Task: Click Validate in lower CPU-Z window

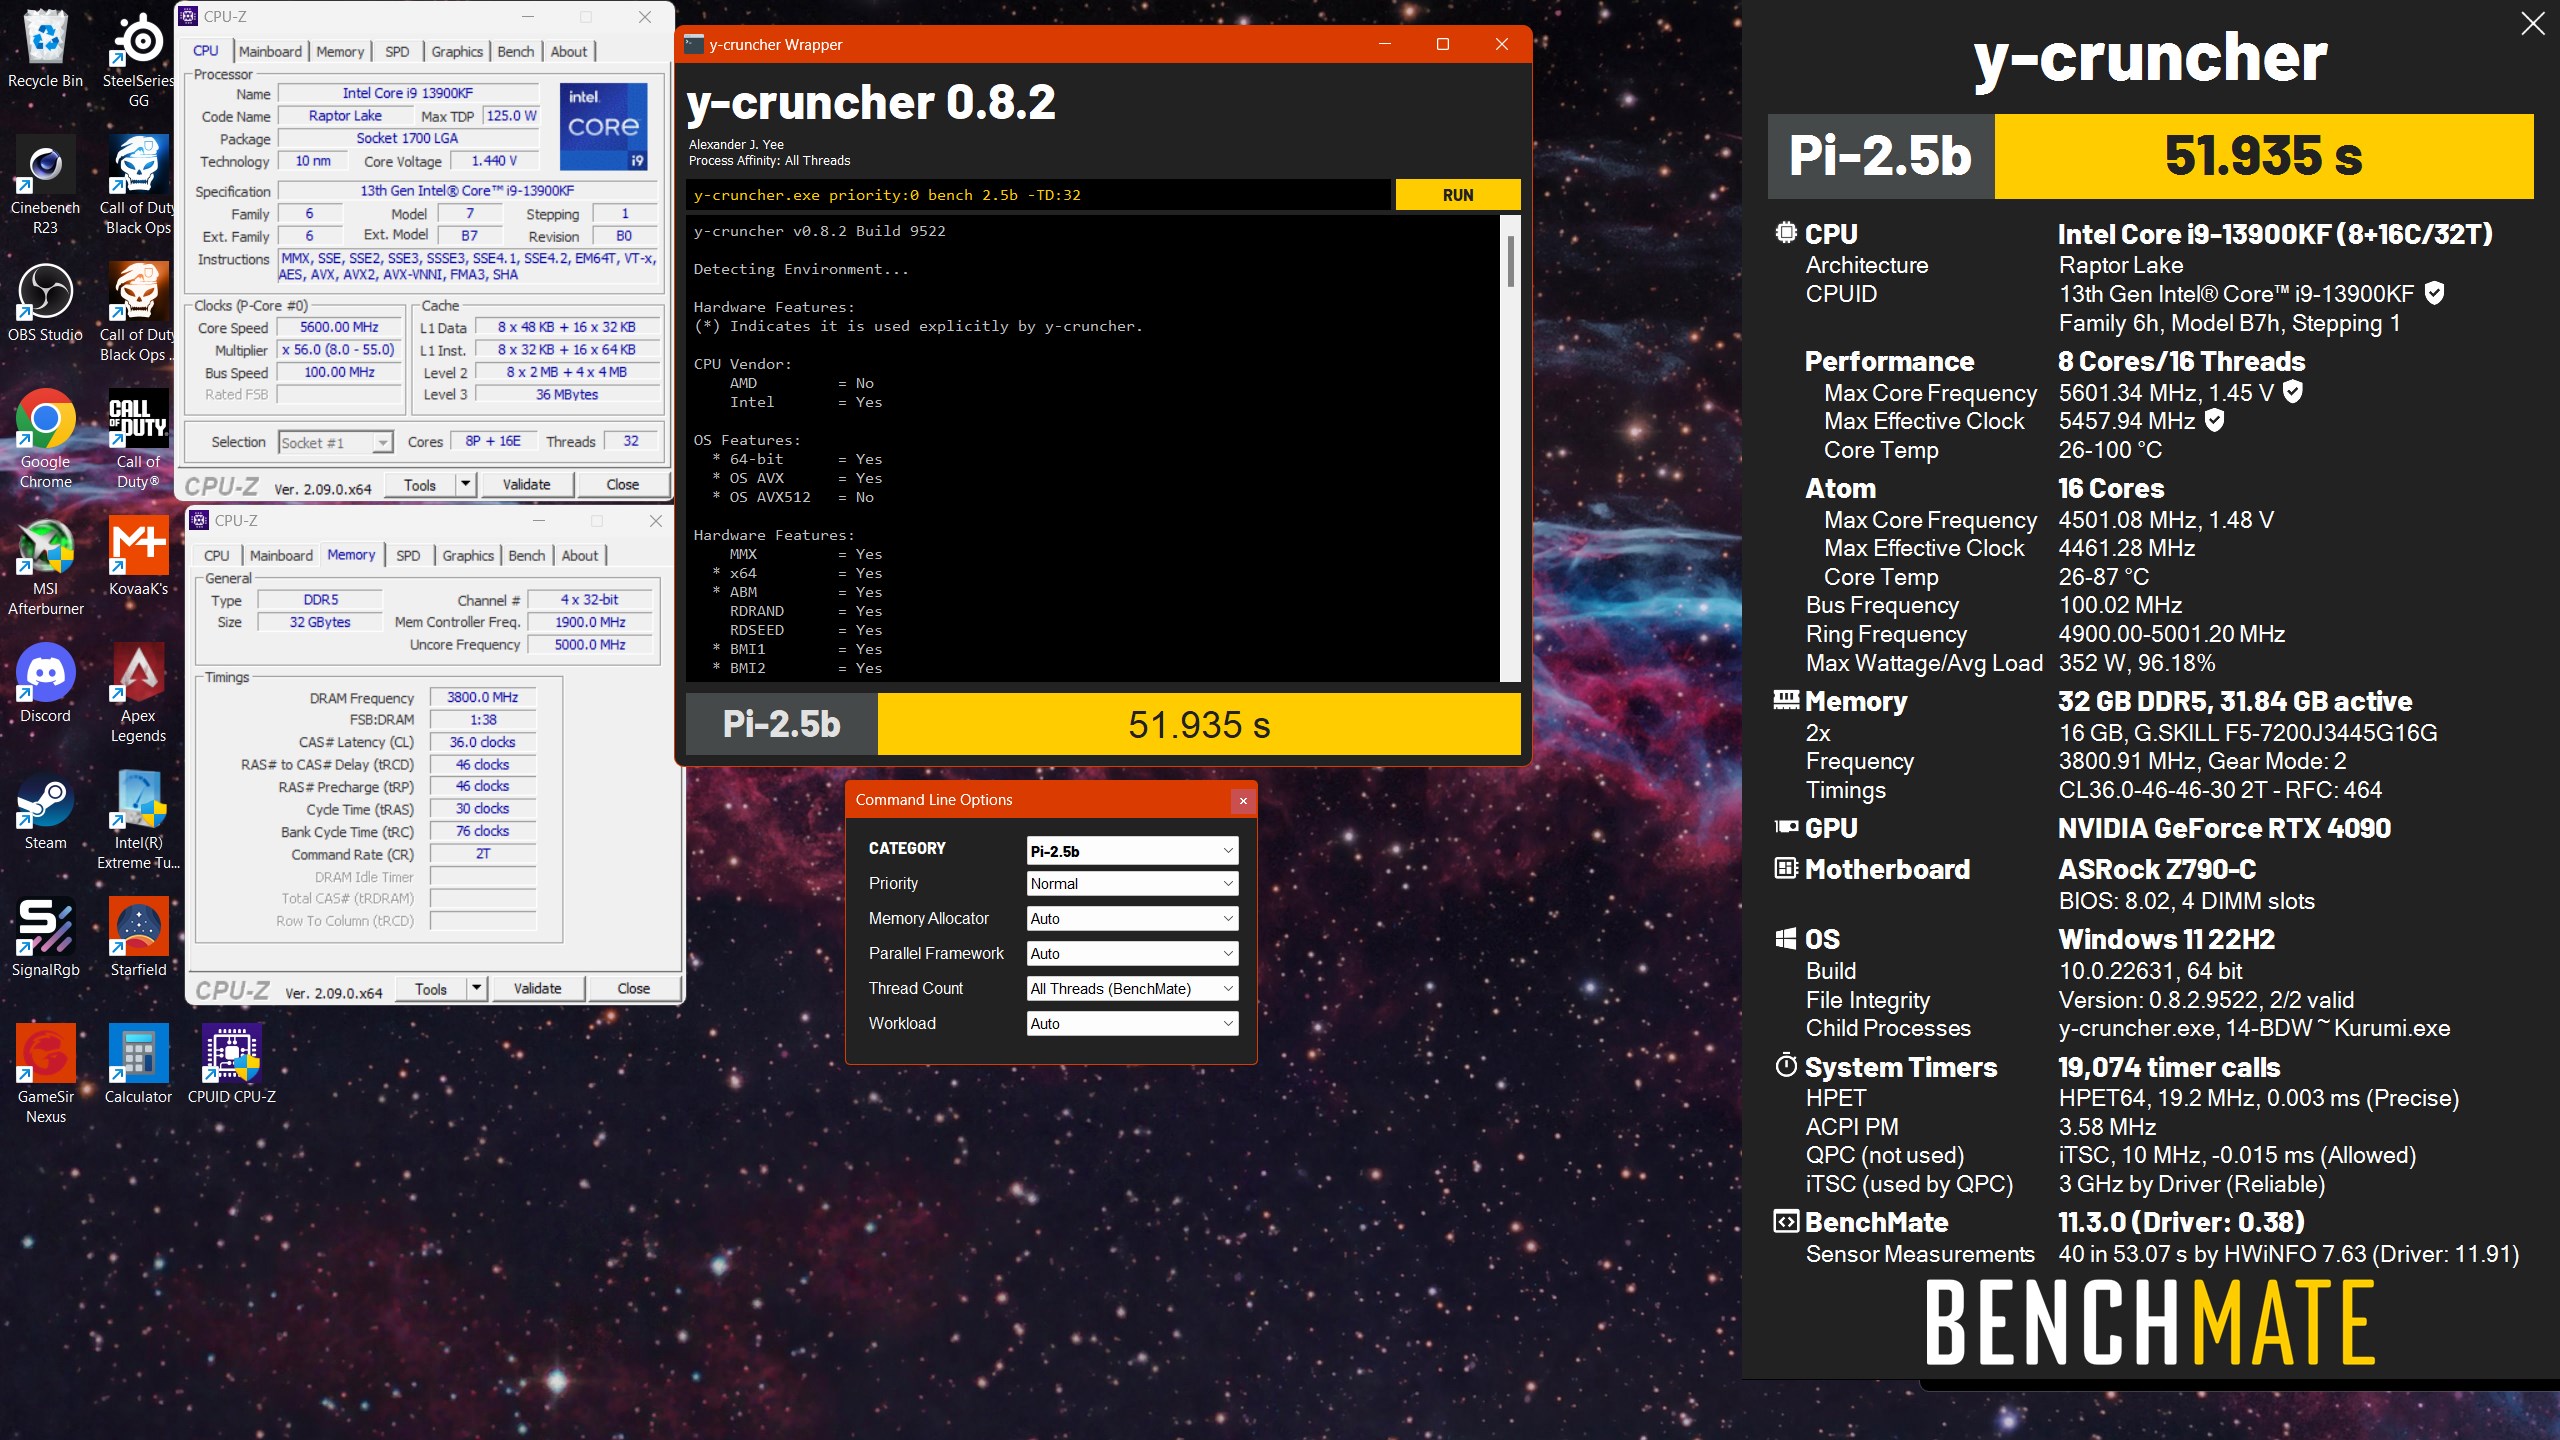Action: pos(537,989)
